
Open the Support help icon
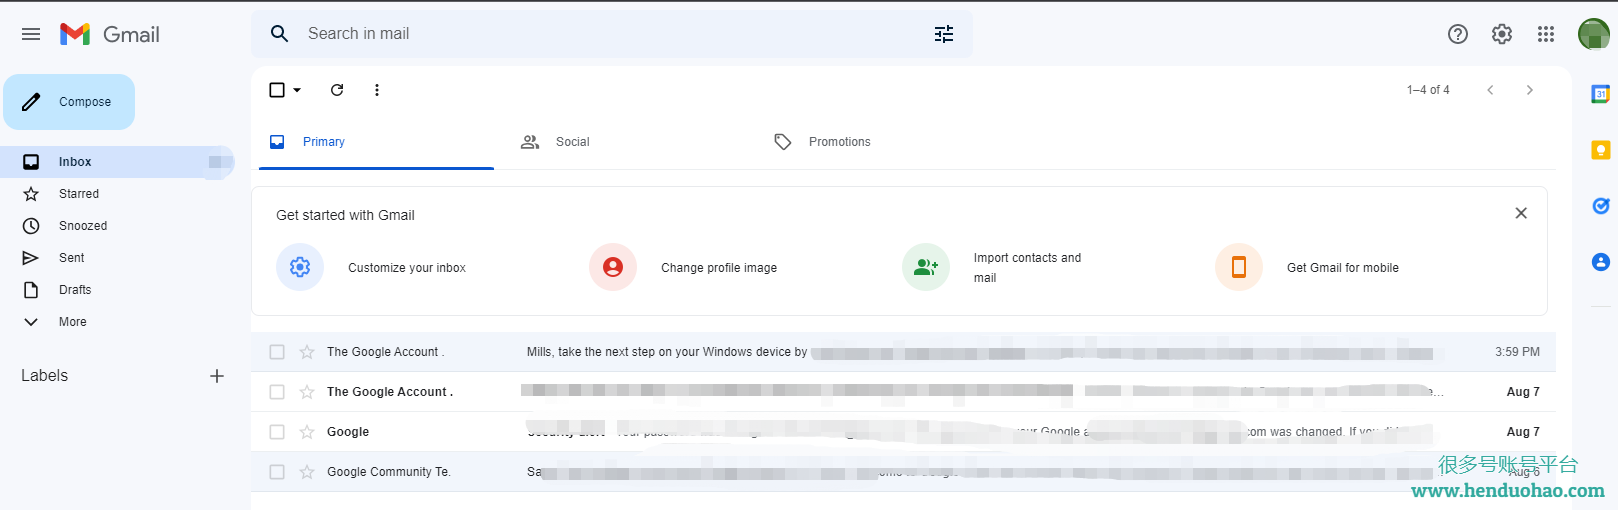coord(1457,34)
